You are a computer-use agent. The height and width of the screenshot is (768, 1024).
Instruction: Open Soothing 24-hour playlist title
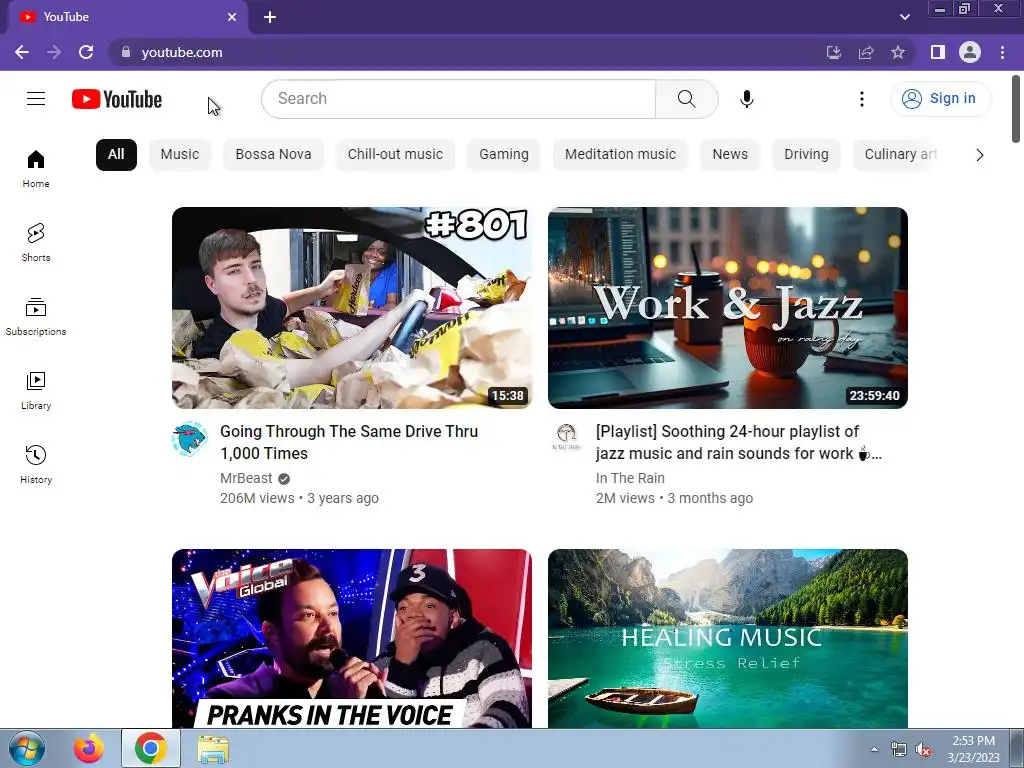click(739, 442)
